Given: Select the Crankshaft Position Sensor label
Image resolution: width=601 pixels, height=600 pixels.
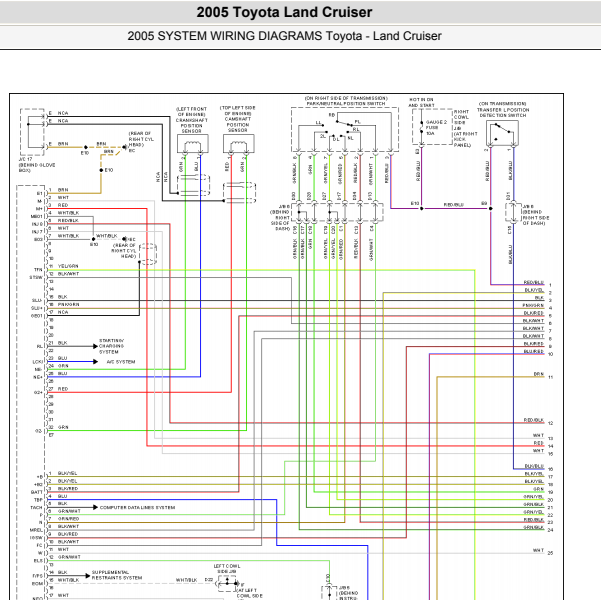Looking at the screenshot, I should click(x=191, y=120).
